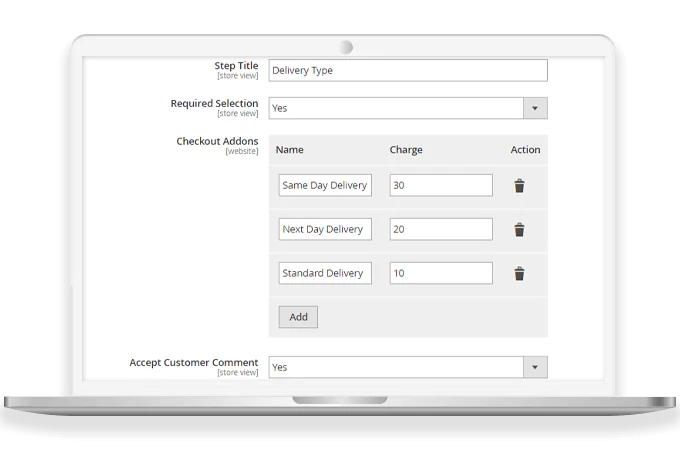Open the Required Selection dropdown
The height and width of the screenshot is (450, 680).
pos(408,108)
